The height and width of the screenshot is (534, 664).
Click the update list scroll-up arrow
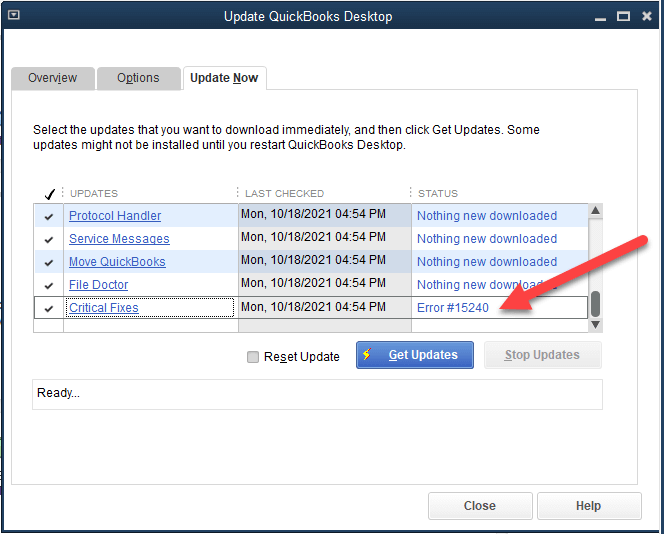(x=595, y=210)
